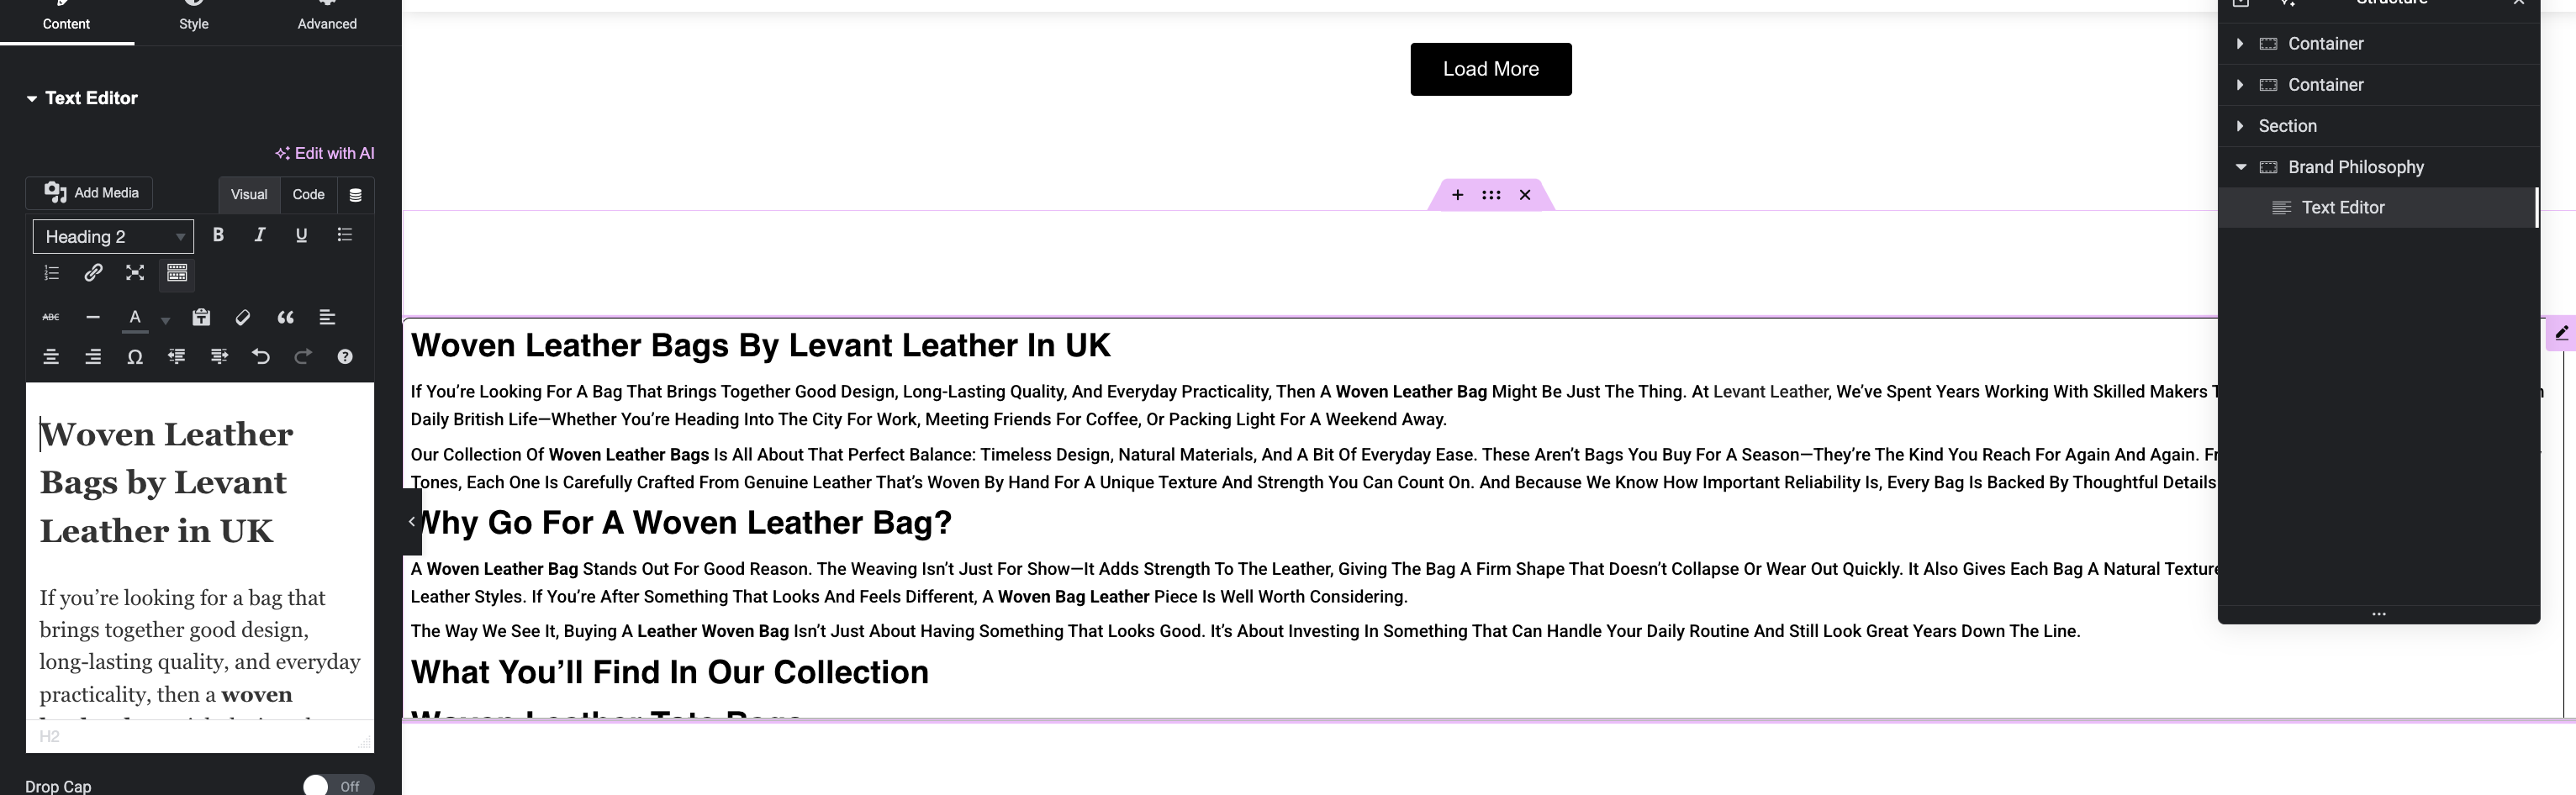Expand the Section item in structure
Image resolution: width=2576 pixels, height=795 pixels.
click(x=2240, y=126)
